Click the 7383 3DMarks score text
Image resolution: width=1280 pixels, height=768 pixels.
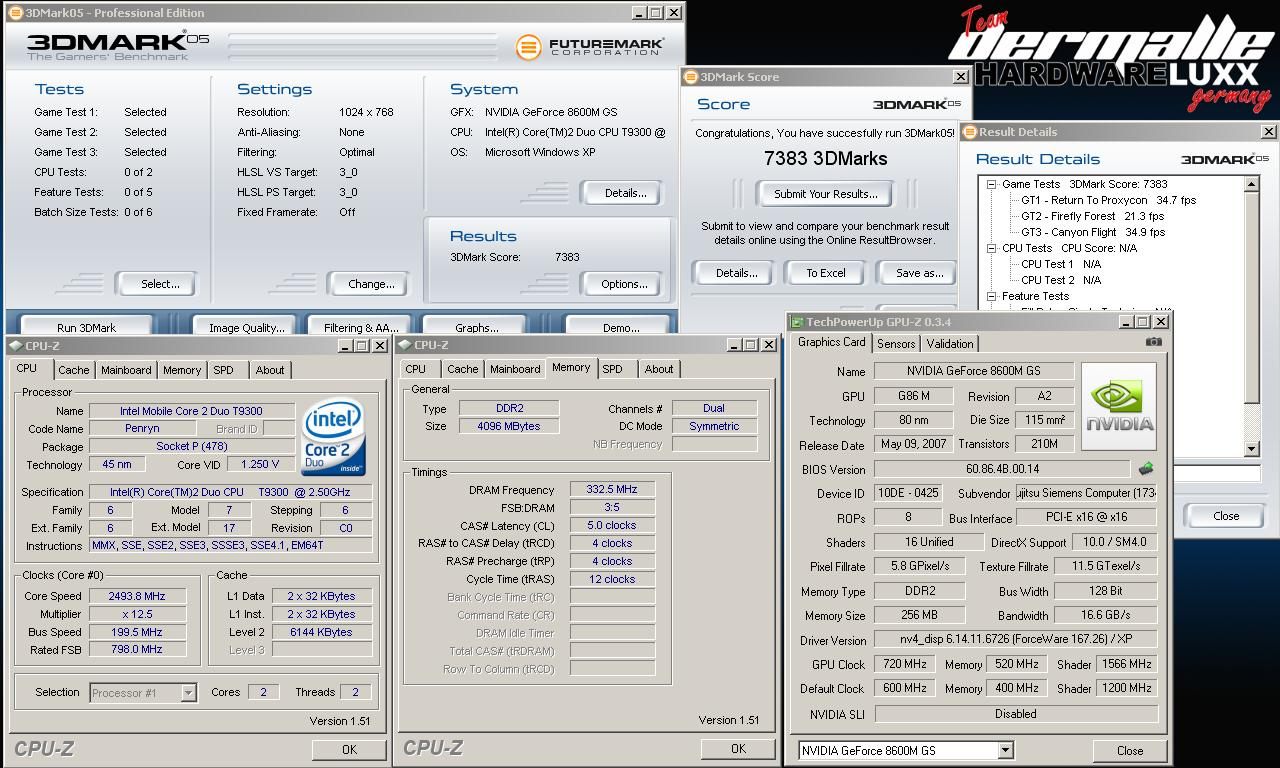point(825,158)
